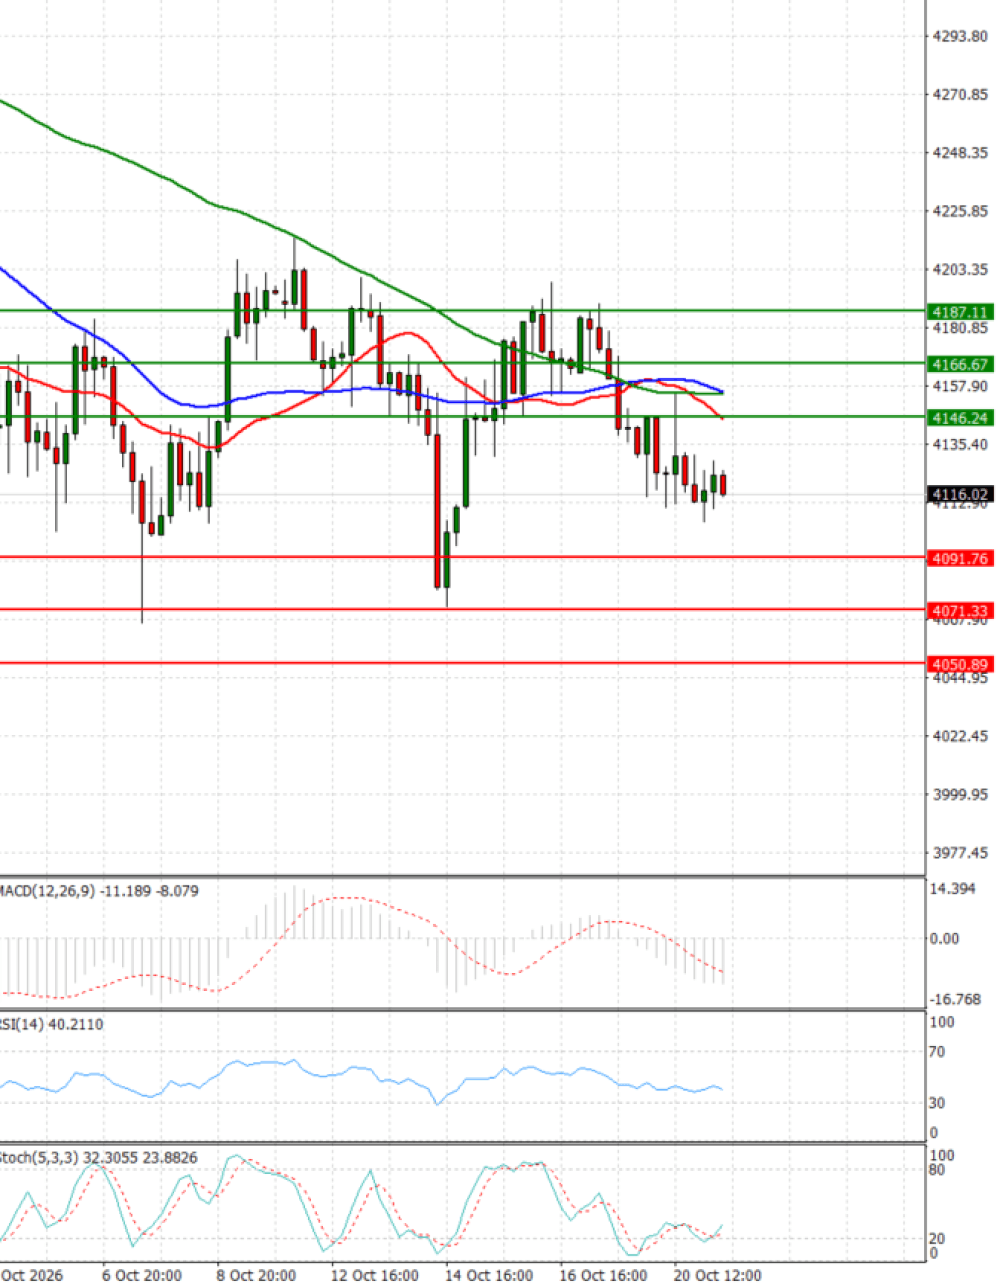Viewport: 1000px width, 1284px height.
Task: Click the 4050.89 support price label
Action: (959, 664)
